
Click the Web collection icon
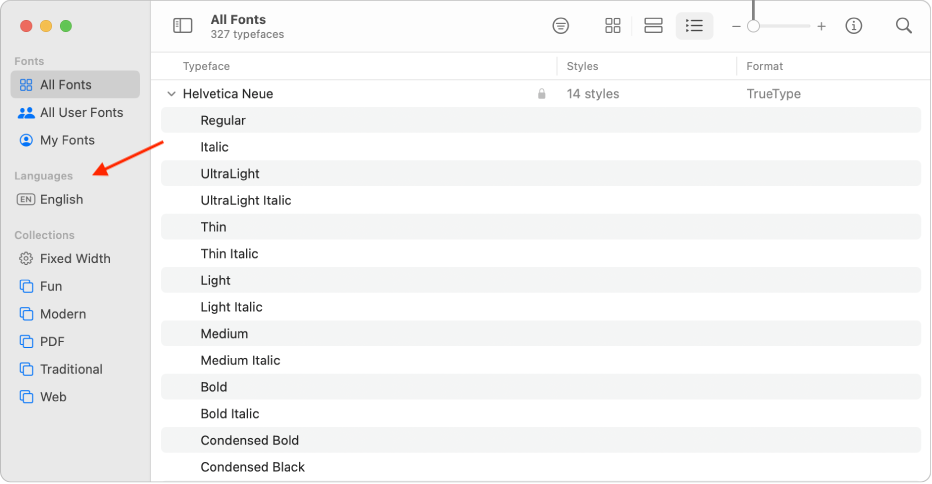pyautogui.click(x=26, y=397)
